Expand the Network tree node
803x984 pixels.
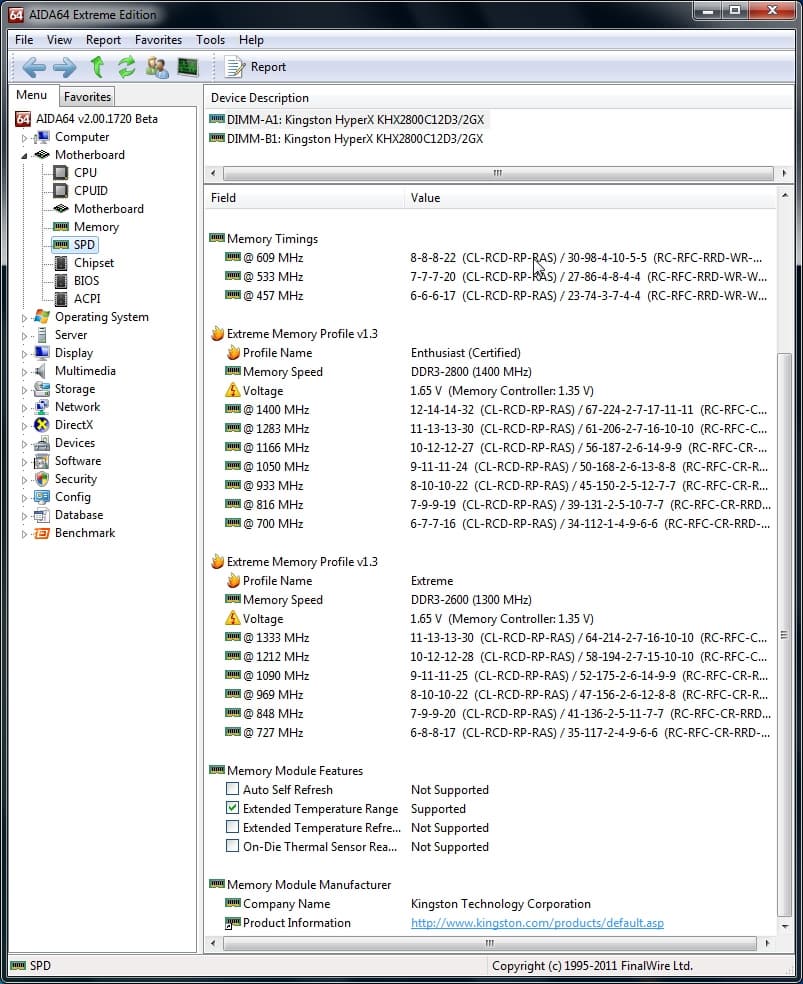coord(24,408)
